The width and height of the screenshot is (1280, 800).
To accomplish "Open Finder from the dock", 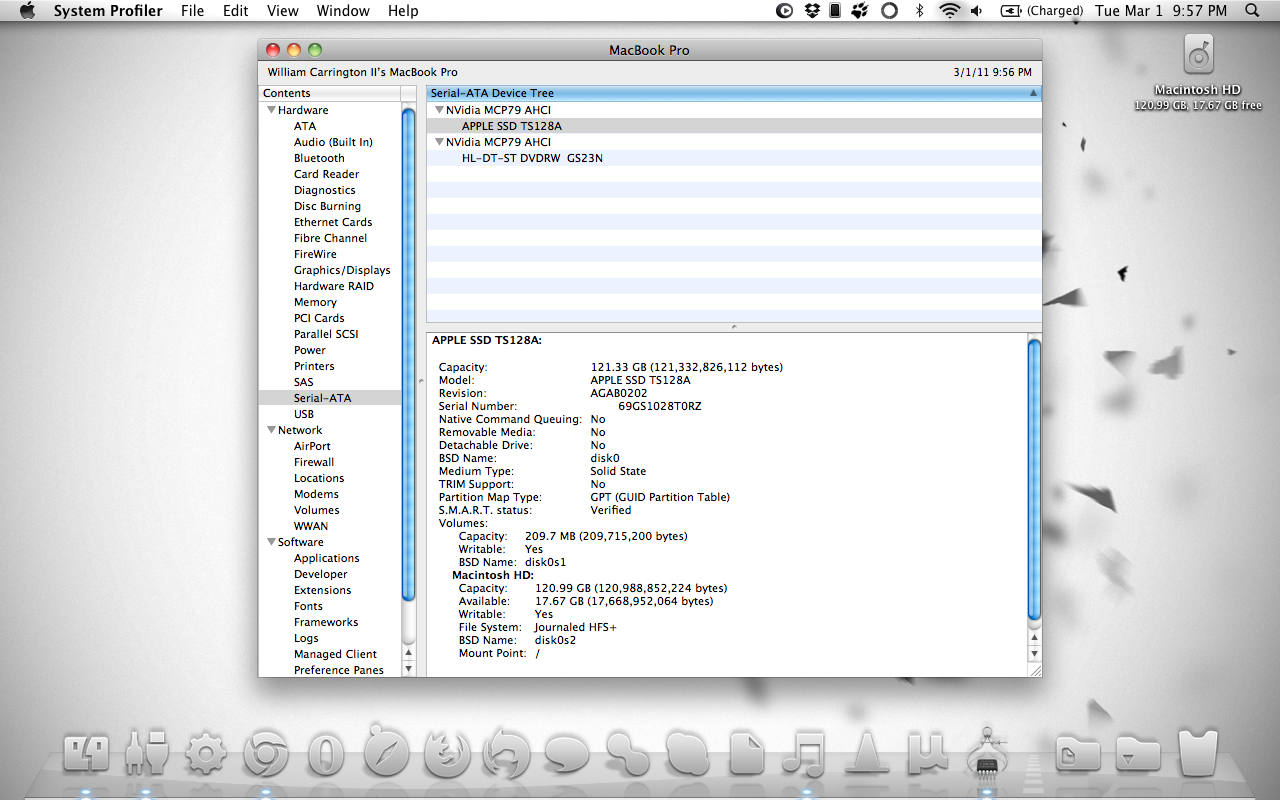I will (86, 752).
